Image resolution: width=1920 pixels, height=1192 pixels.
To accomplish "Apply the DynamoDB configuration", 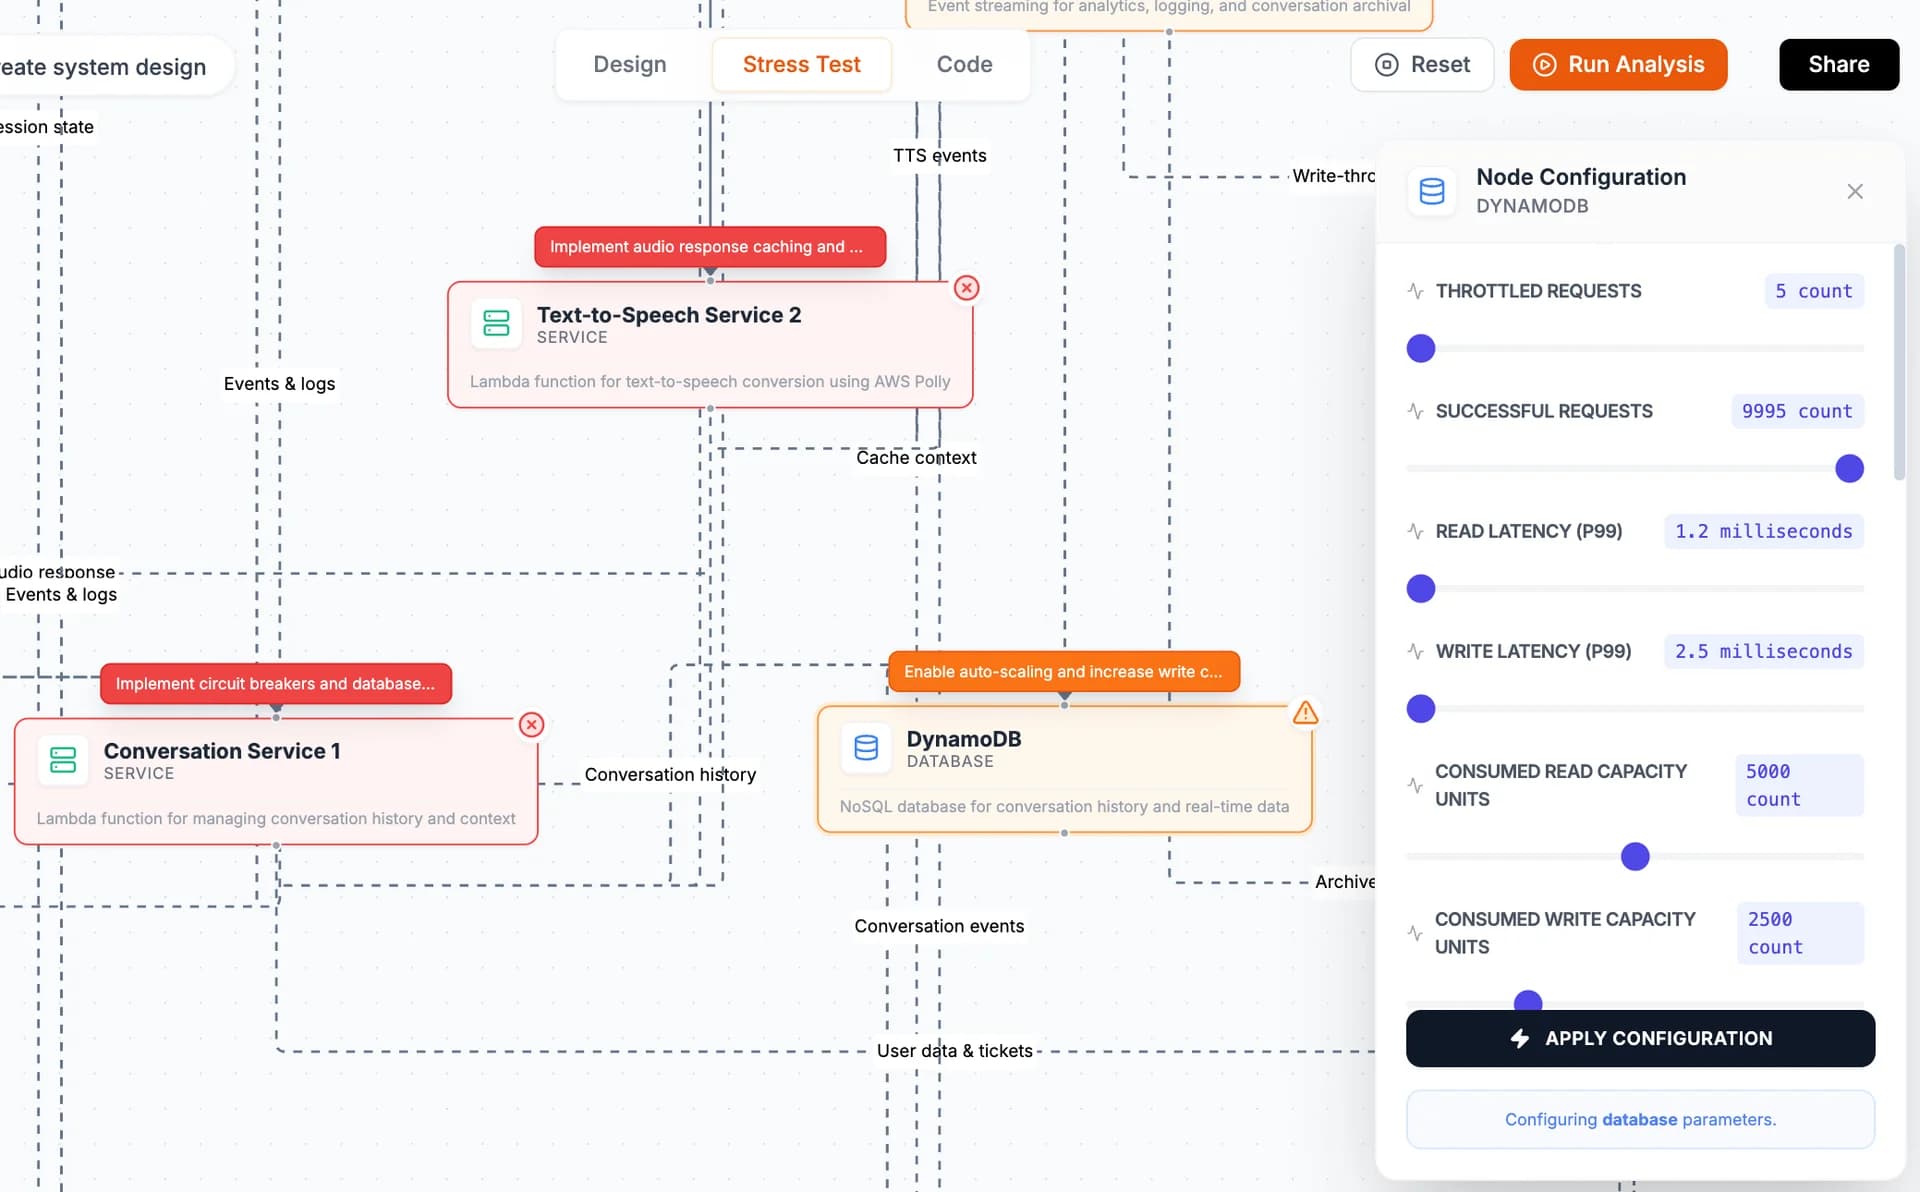I will point(1640,1038).
